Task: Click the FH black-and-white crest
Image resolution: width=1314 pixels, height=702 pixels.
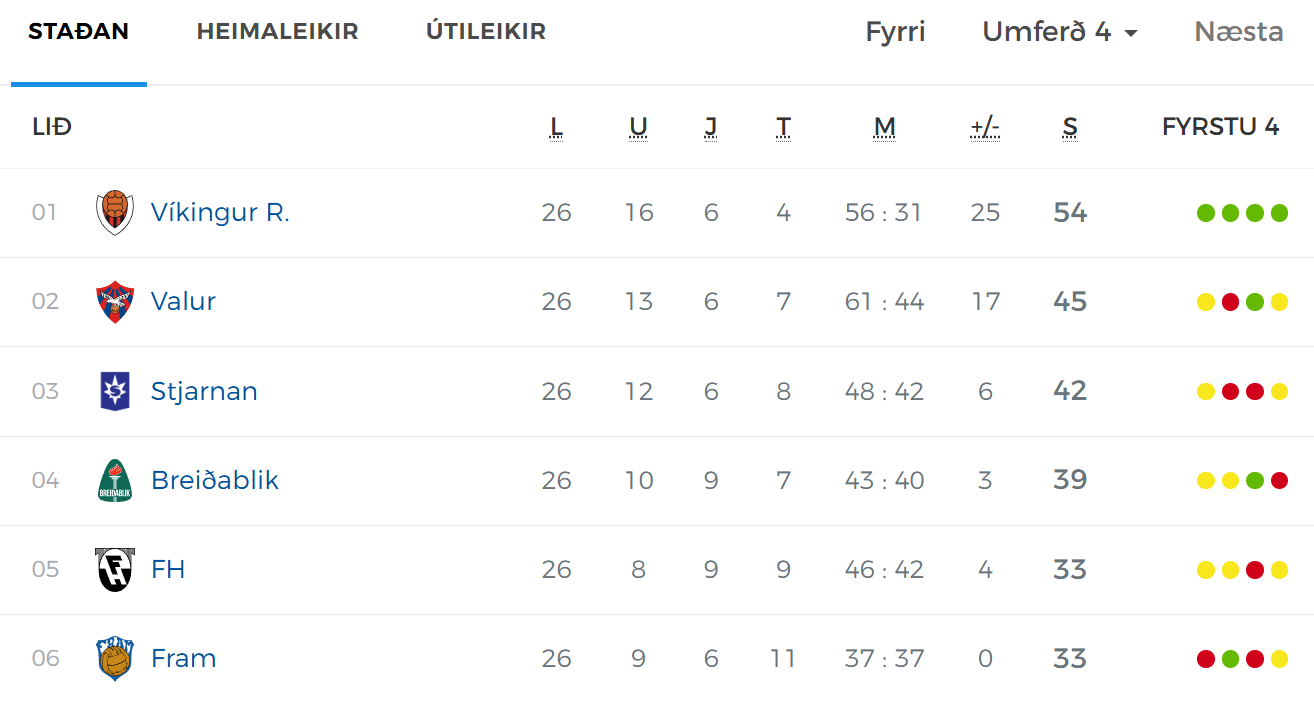Action: coord(115,569)
